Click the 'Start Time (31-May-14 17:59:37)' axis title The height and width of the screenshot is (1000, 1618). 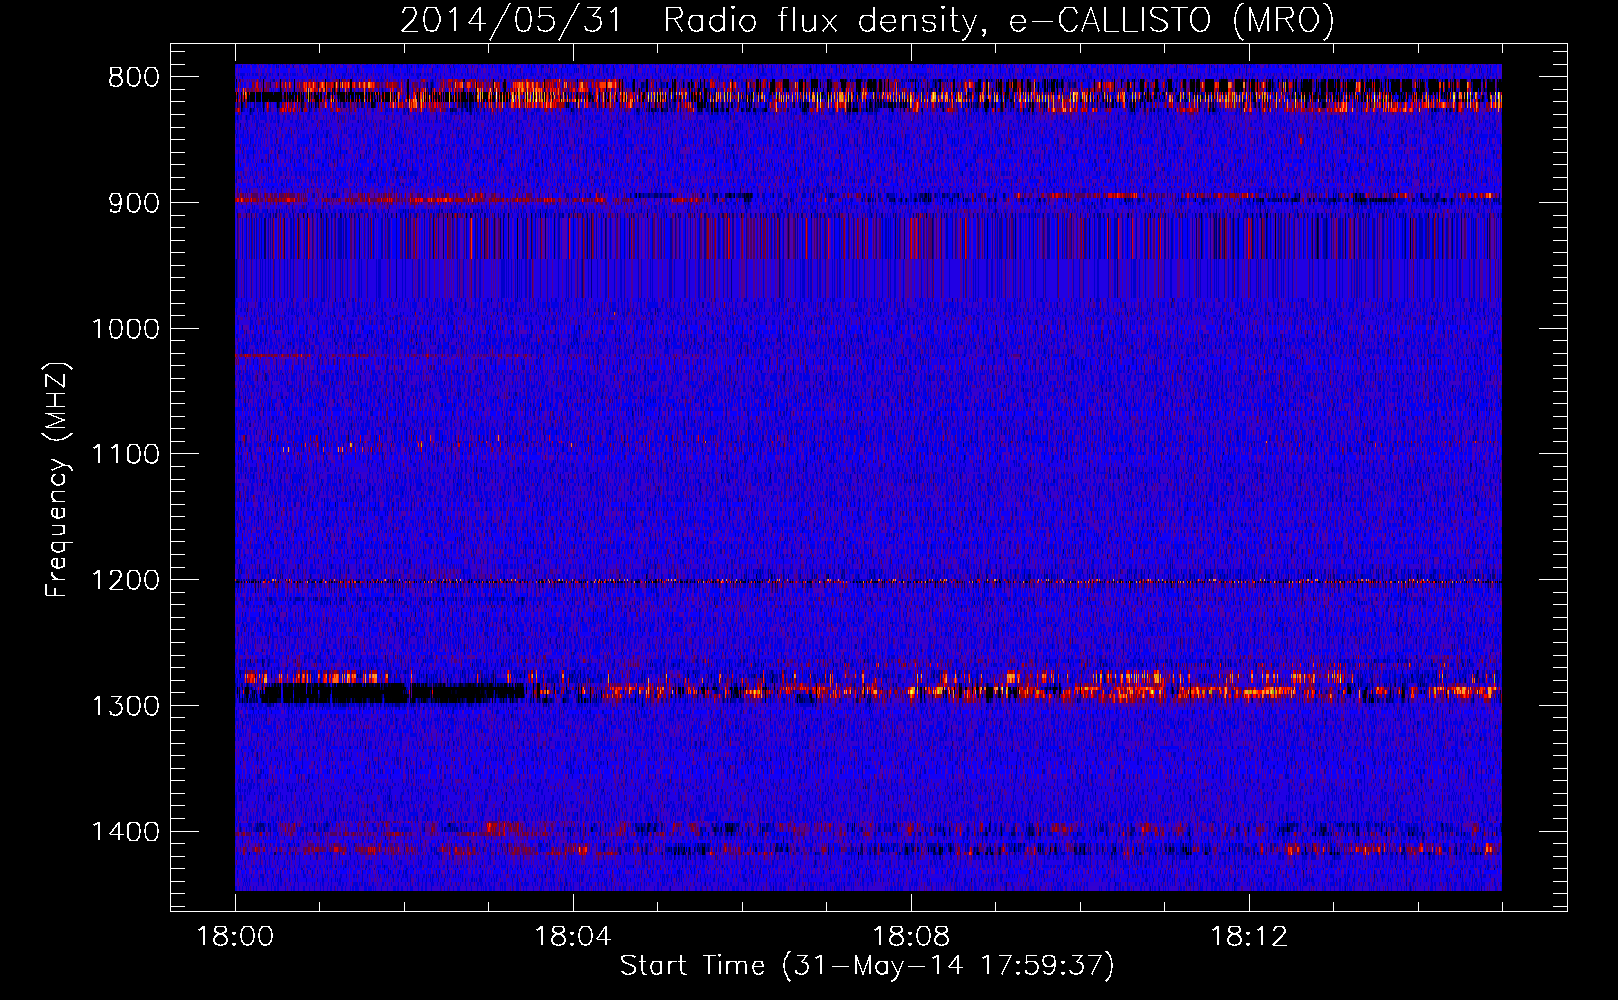coord(867,967)
